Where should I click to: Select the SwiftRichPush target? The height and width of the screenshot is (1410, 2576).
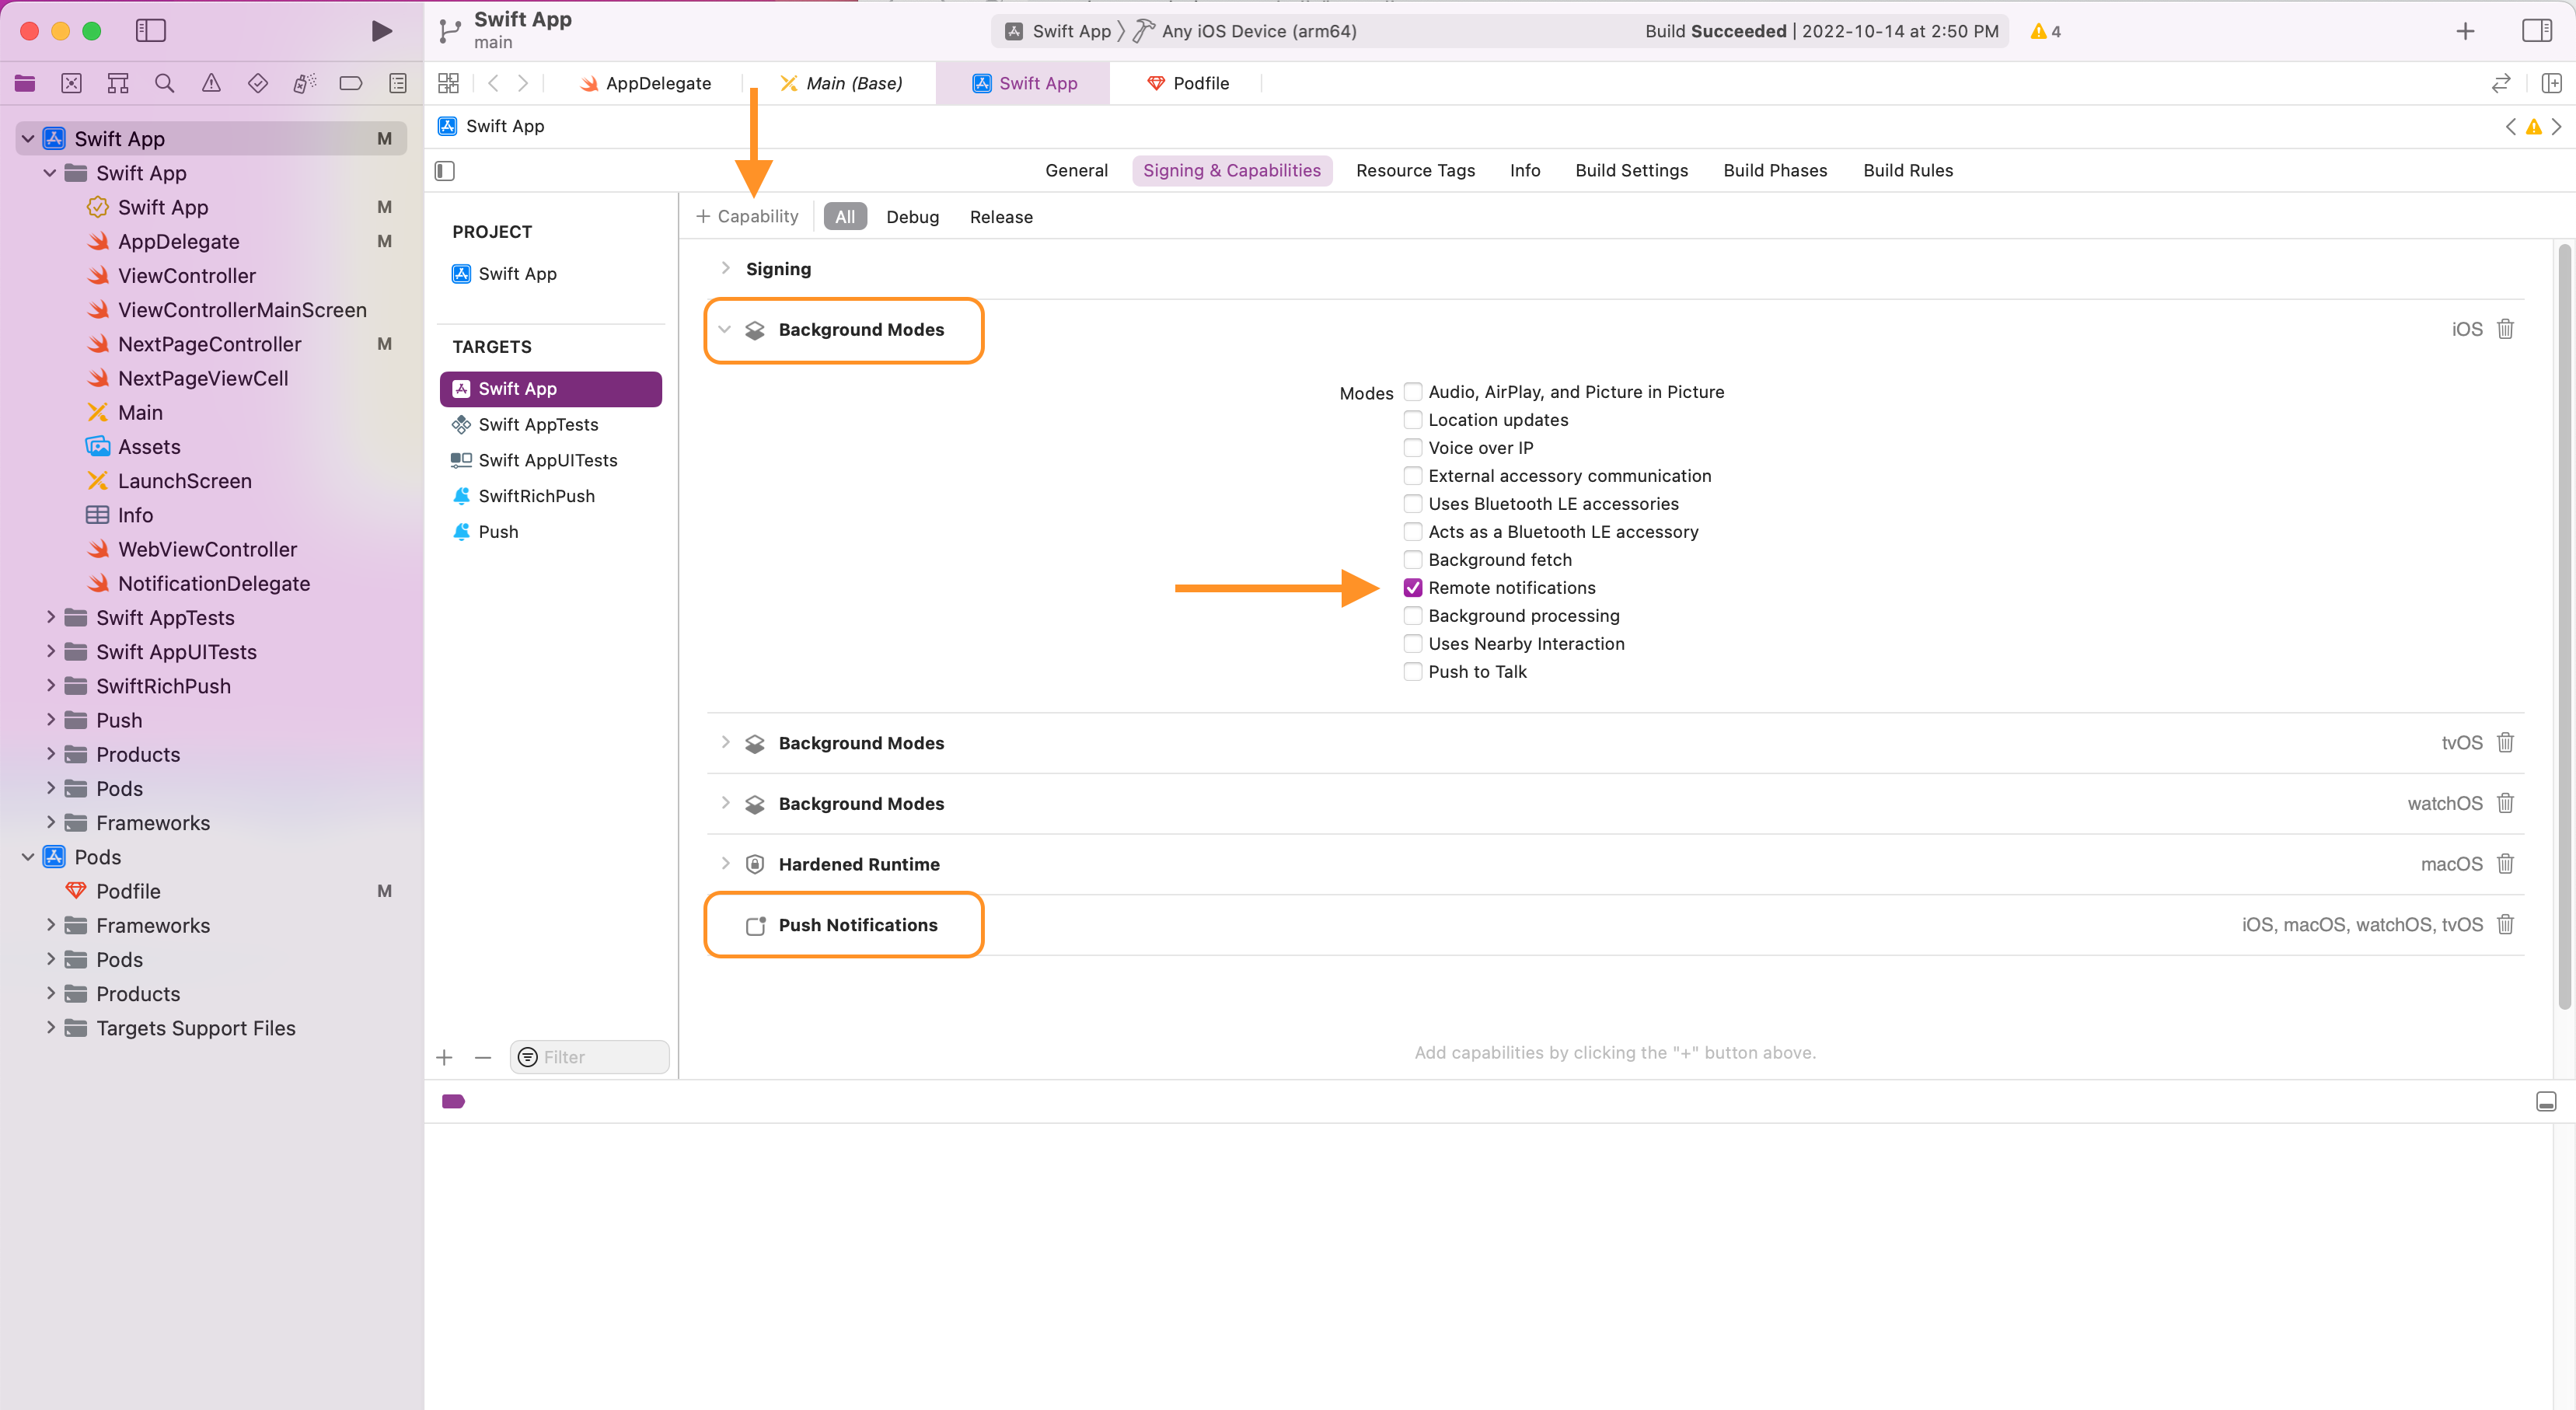[551, 495]
